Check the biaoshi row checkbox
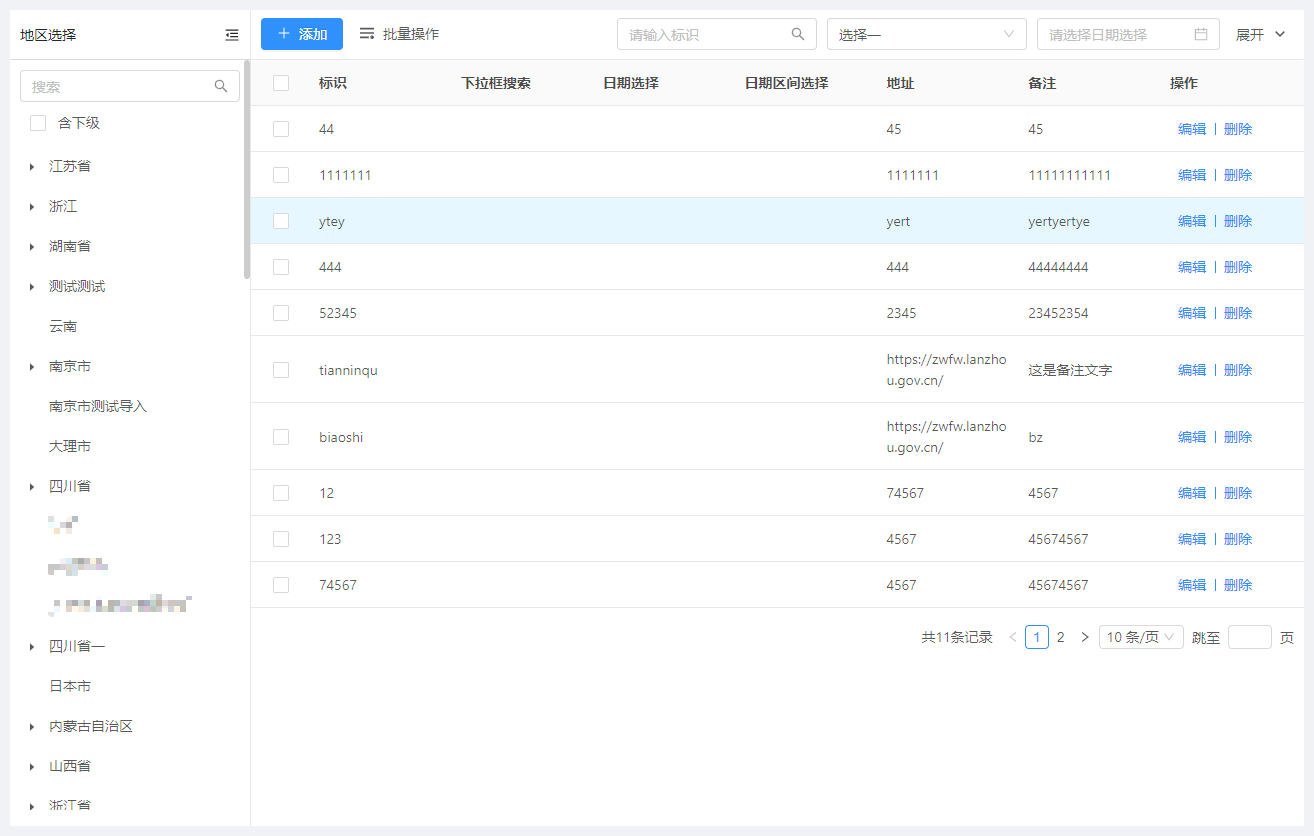This screenshot has height=836, width=1314. [x=281, y=437]
